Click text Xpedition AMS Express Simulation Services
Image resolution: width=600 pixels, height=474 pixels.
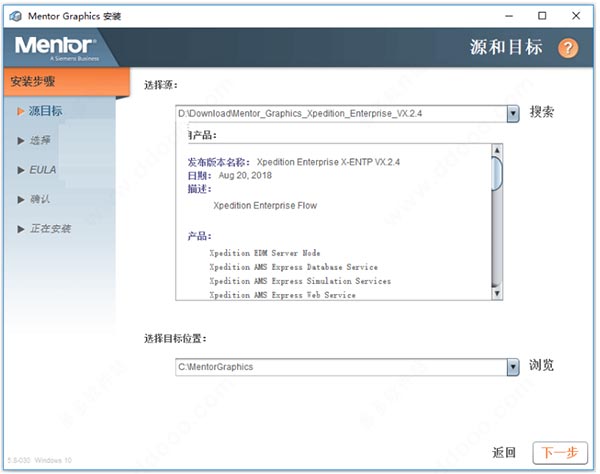(x=300, y=281)
